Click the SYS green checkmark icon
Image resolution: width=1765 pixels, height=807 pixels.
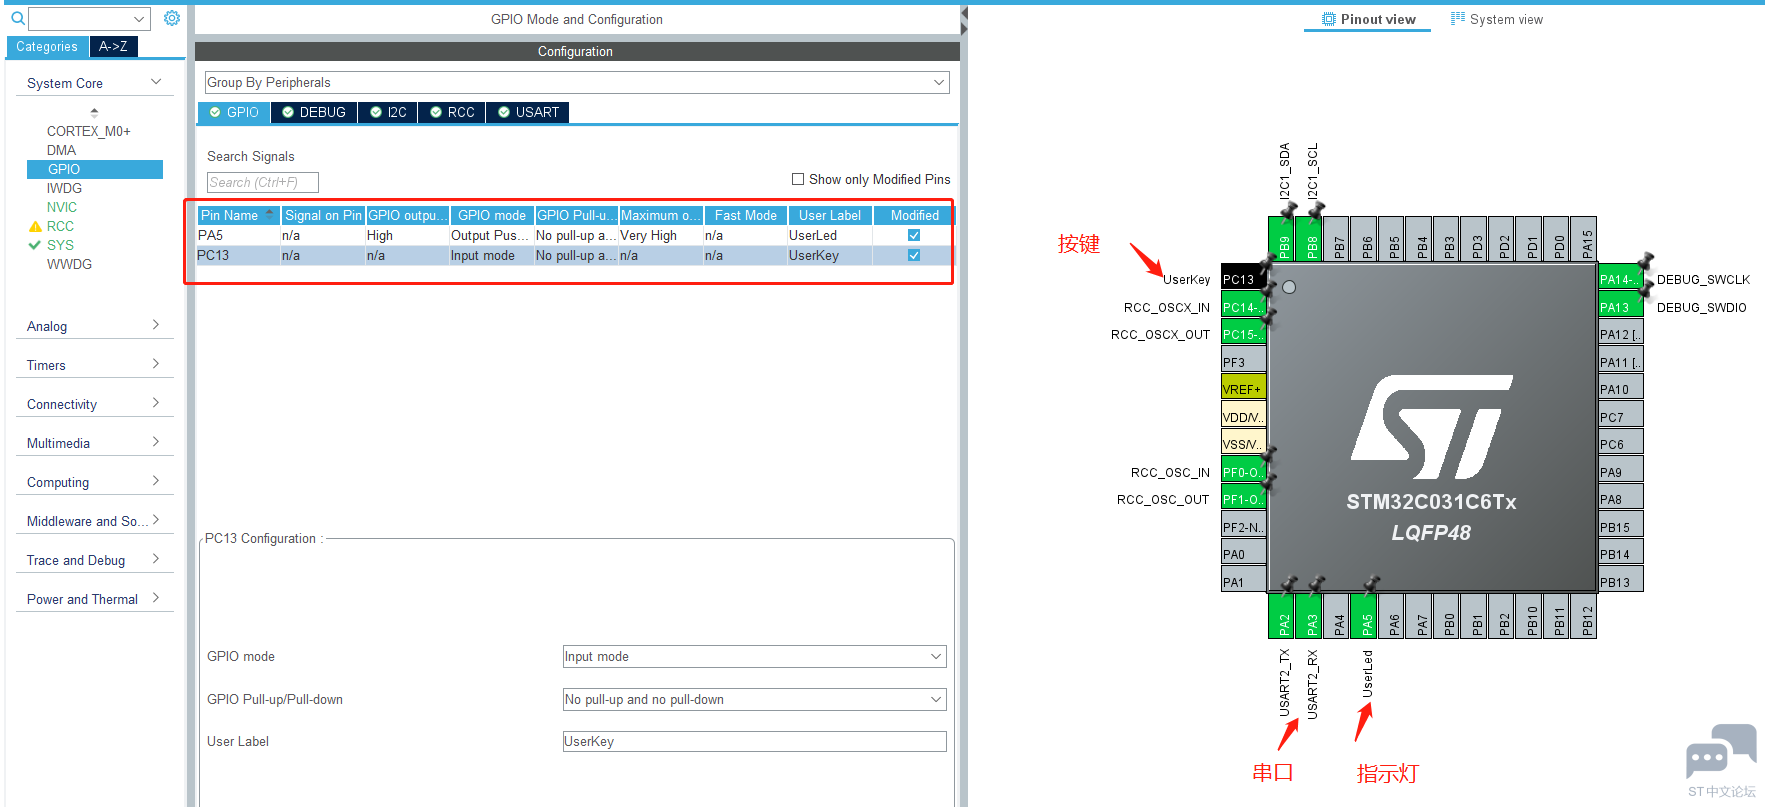coord(35,245)
